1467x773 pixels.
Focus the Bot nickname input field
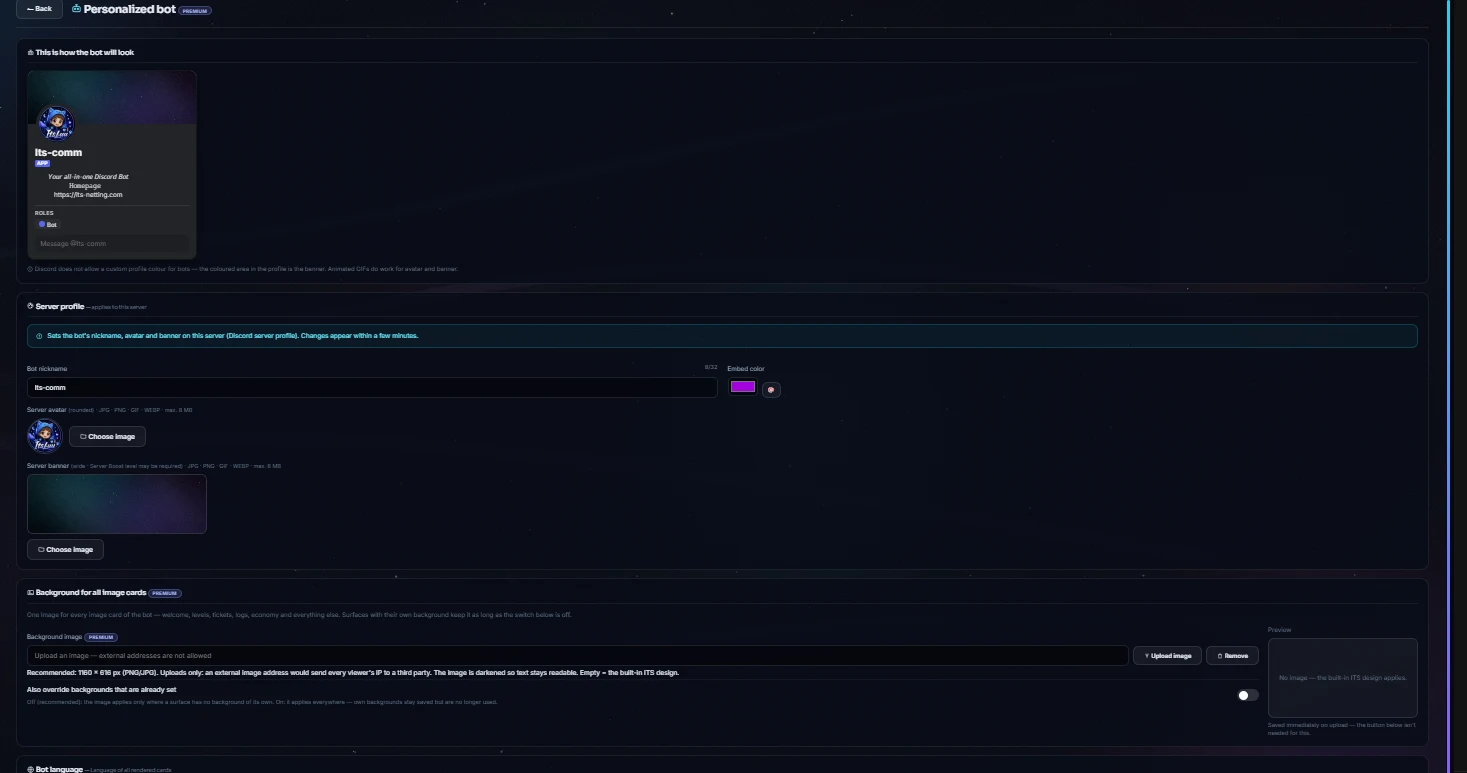[x=372, y=387]
